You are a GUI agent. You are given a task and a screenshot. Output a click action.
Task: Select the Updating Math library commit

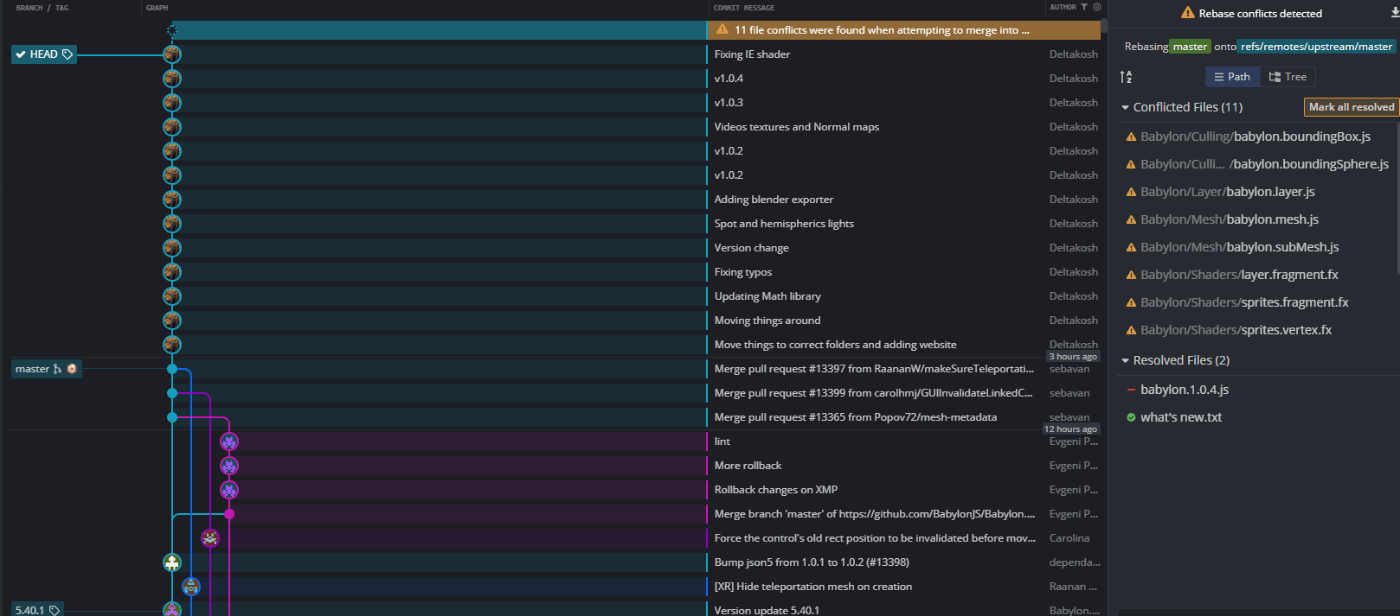[x=767, y=296]
